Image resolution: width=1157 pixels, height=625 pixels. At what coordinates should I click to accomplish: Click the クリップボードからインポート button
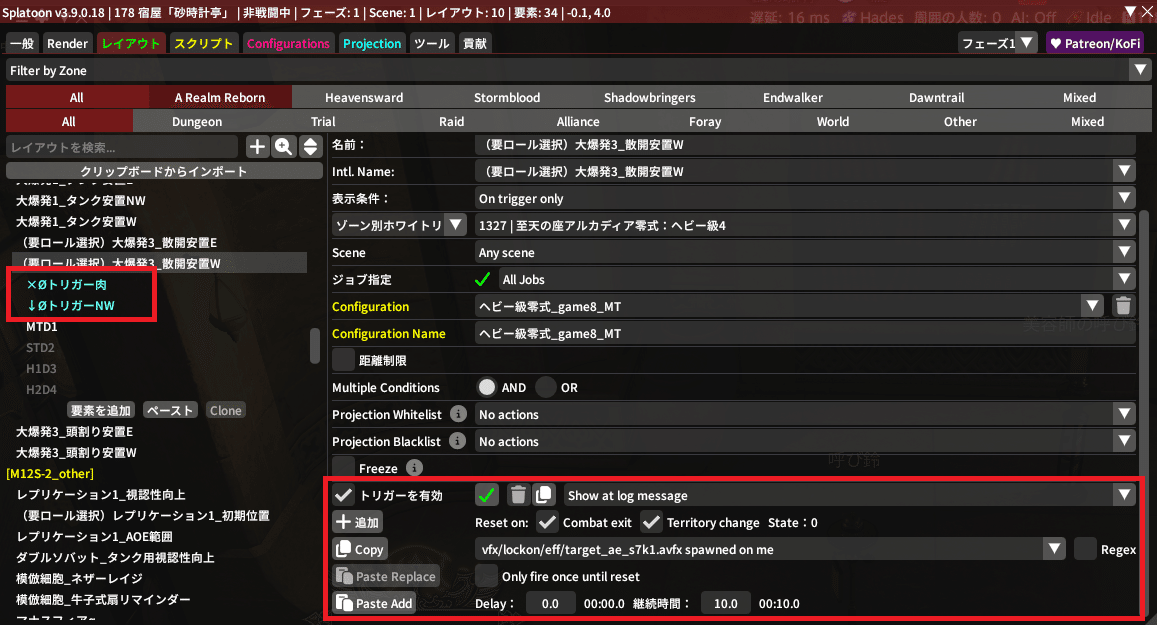pyautogui.click(x=164, y=171)
